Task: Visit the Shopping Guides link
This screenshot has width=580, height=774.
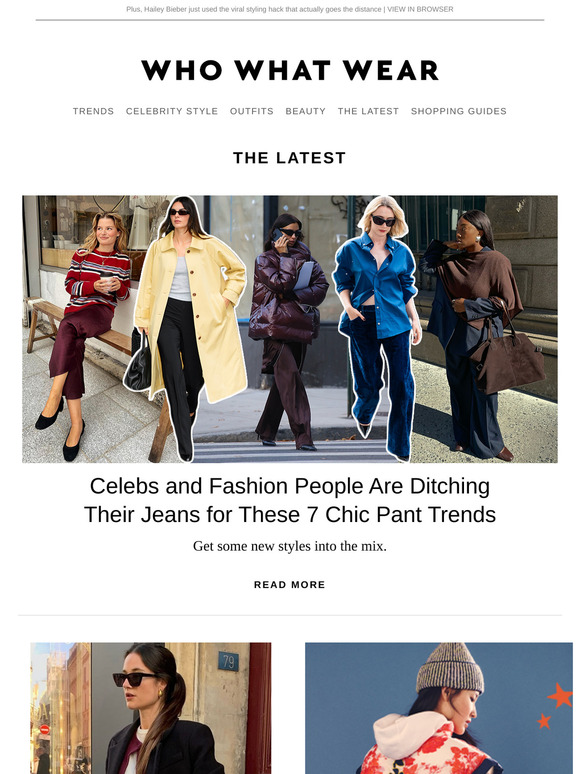Action: pos(459,111)
